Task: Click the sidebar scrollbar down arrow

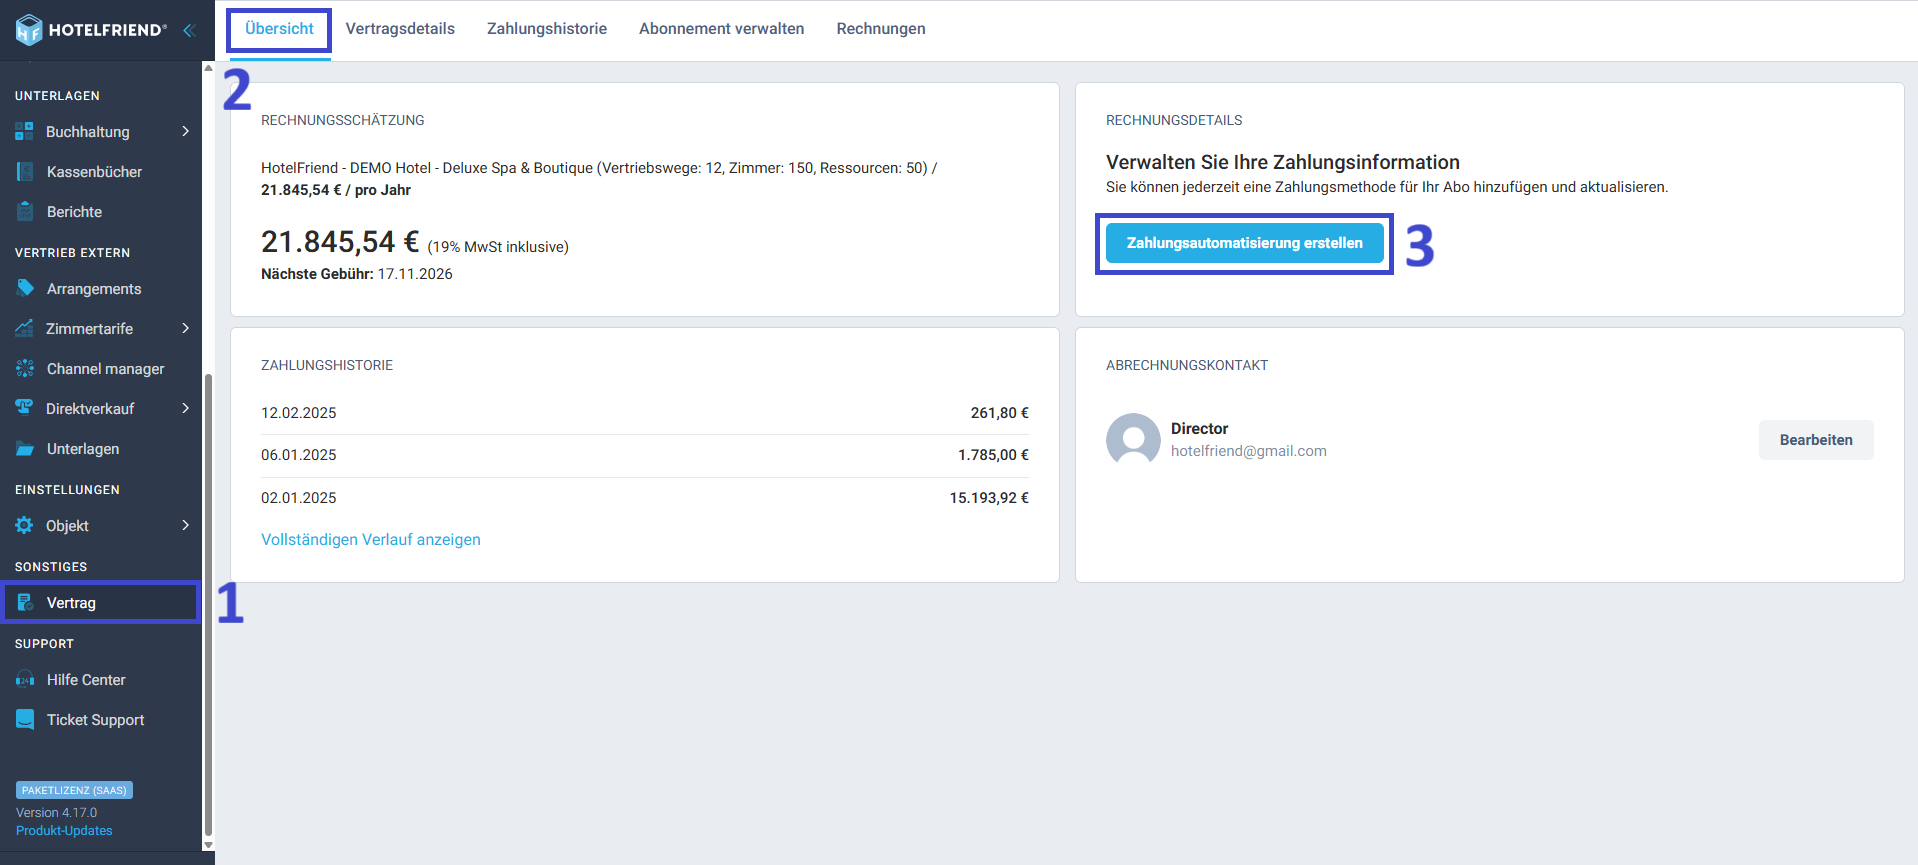Action: point(208,845)
